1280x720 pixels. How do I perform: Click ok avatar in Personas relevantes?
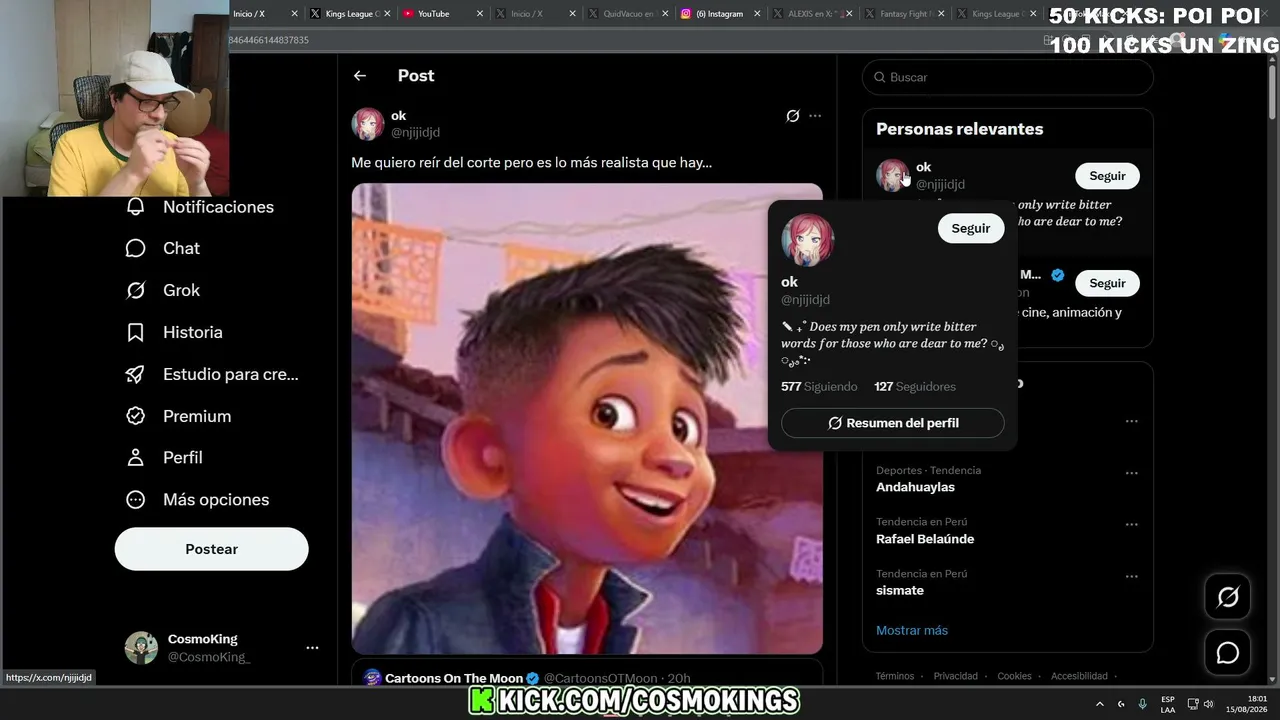pos(892,175)
